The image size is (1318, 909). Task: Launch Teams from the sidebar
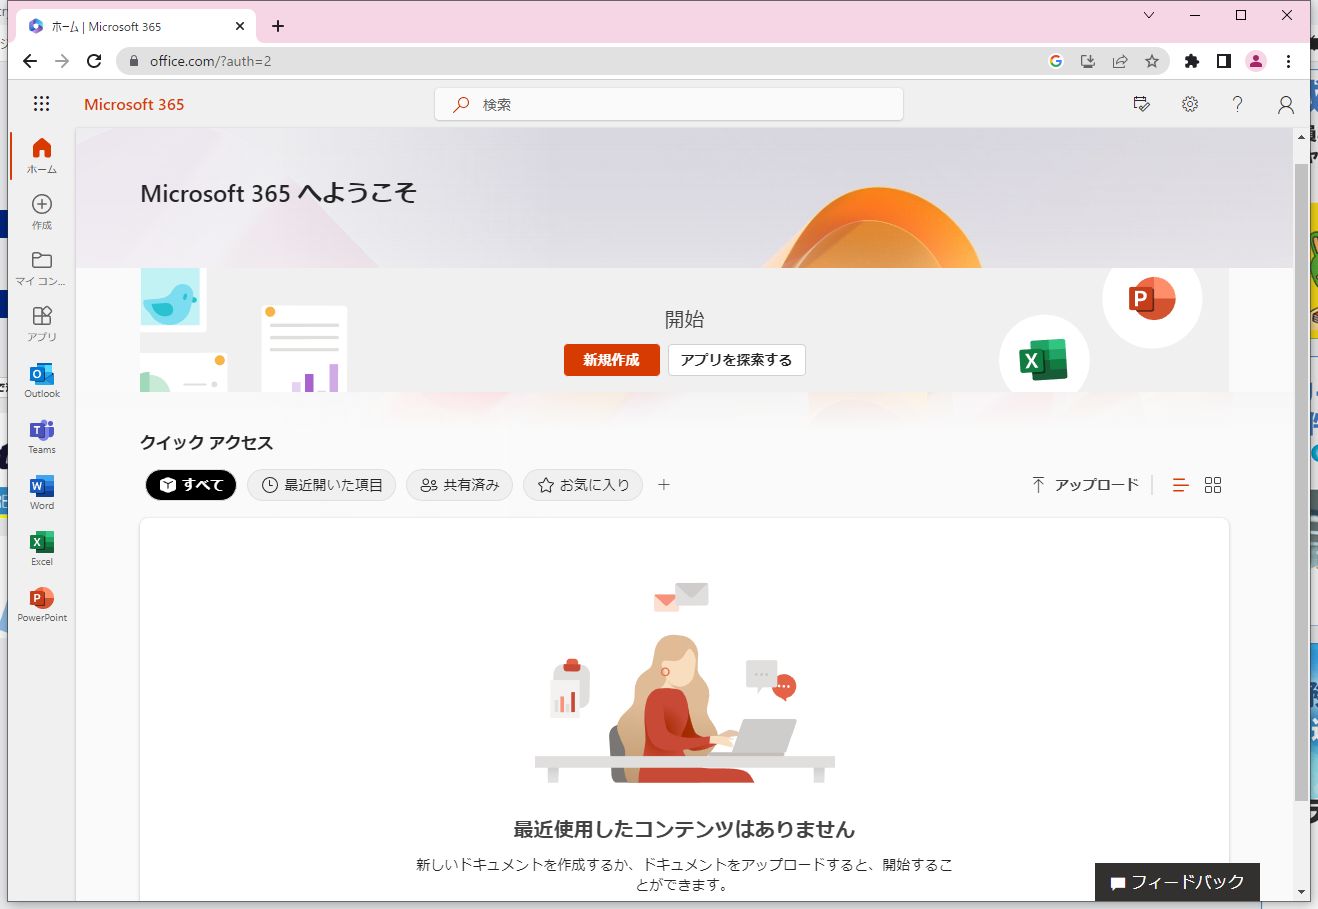[42, 436]
